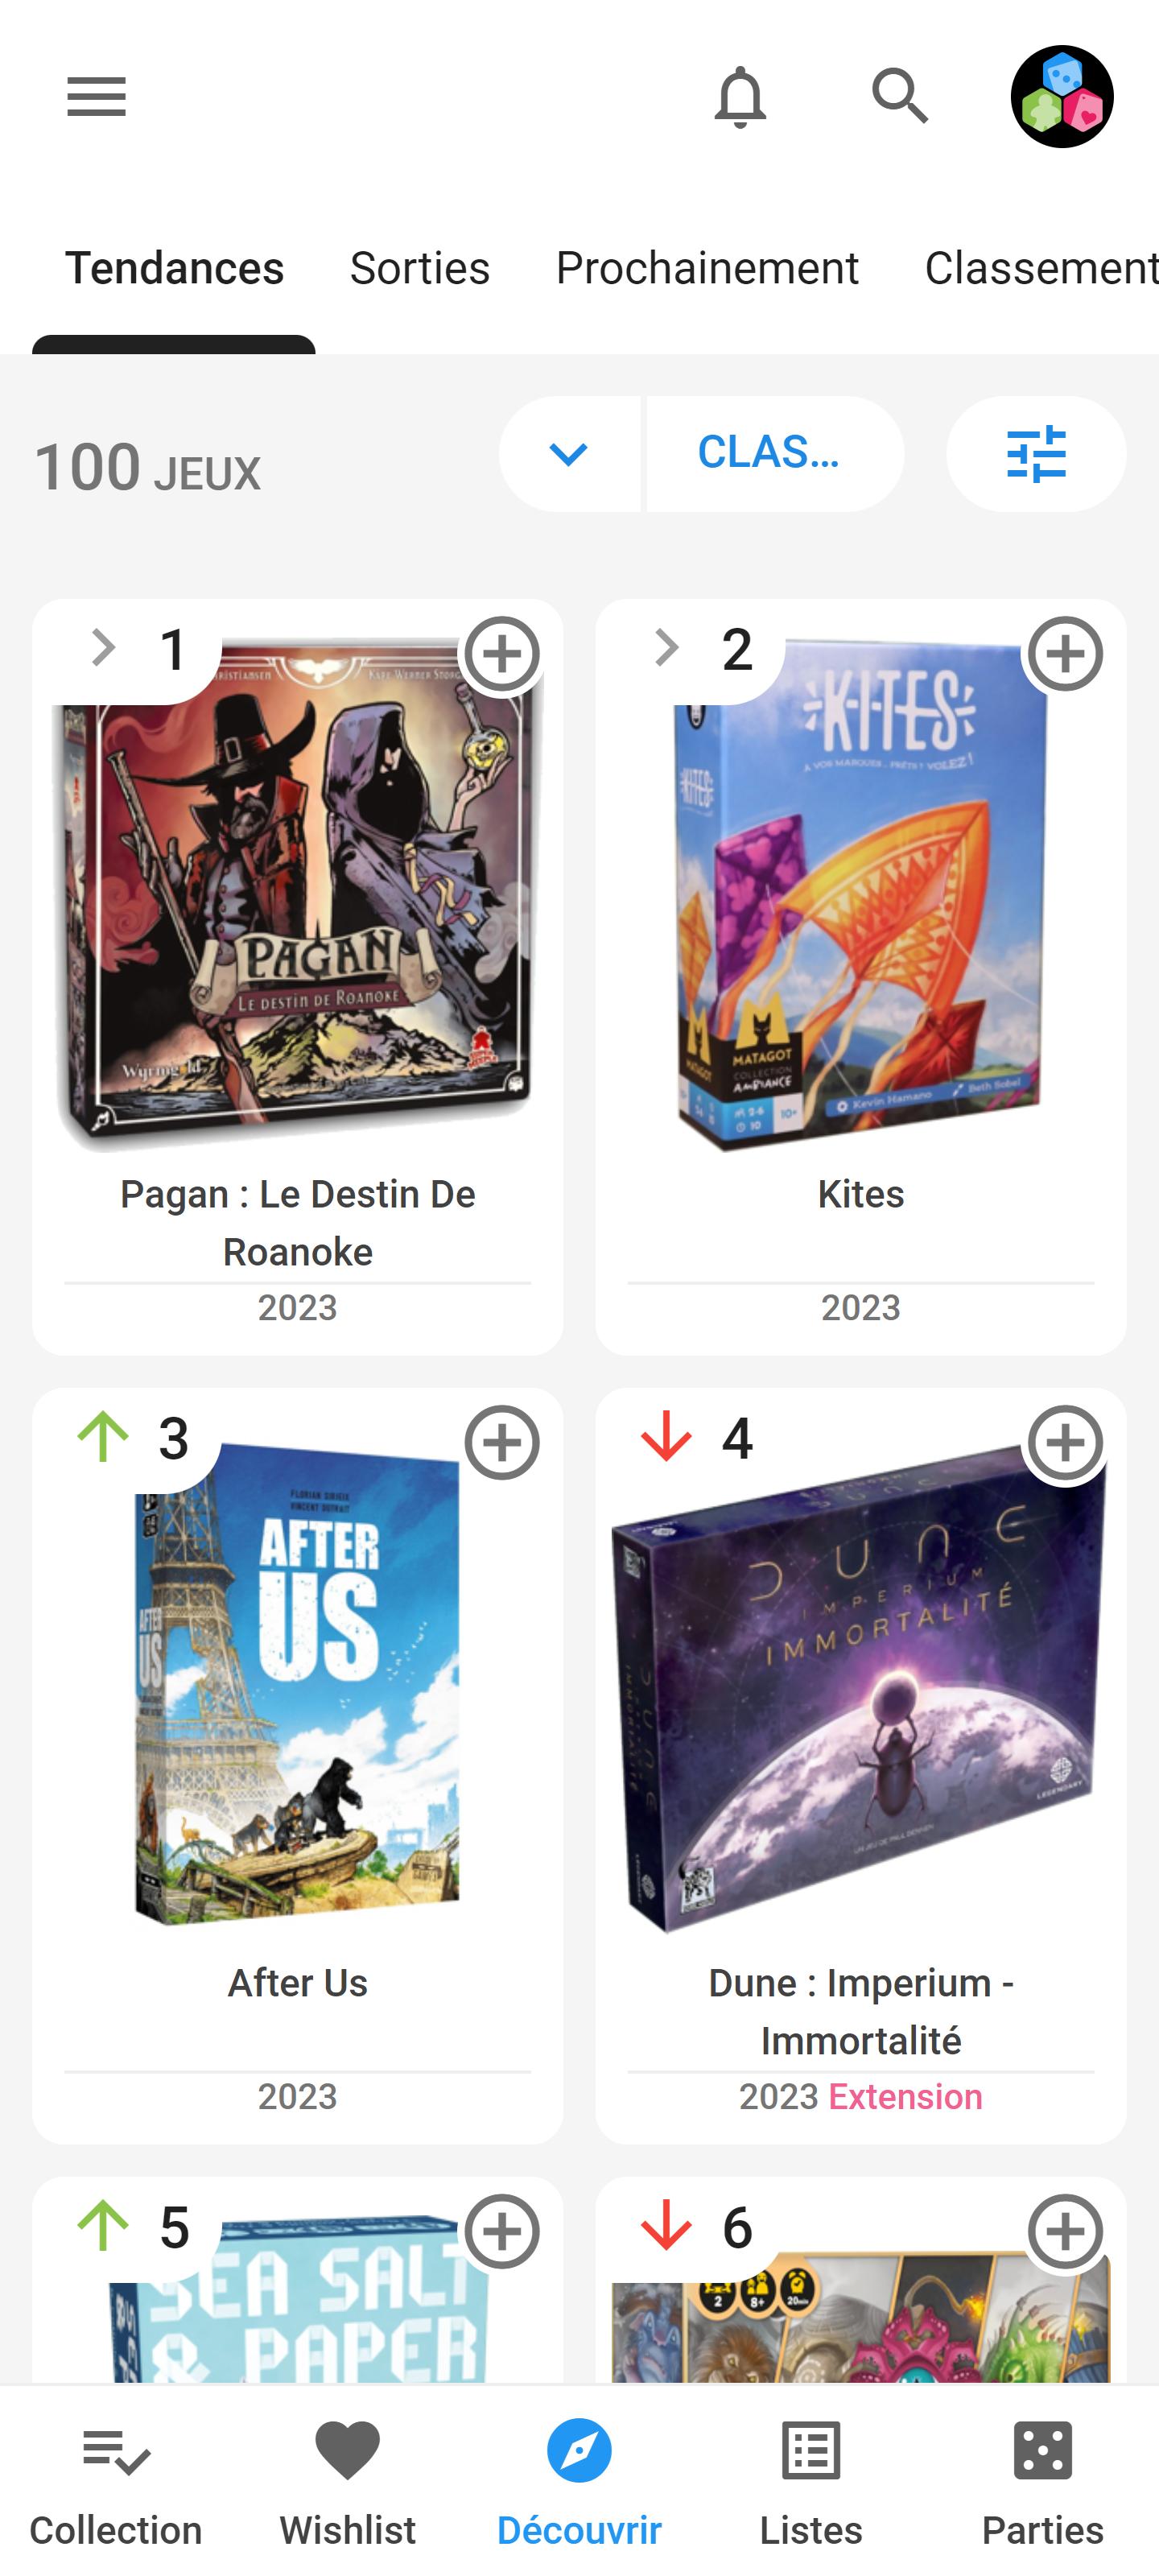
Task: Open the Sea Salt & Paper add icon
Action: (x=502, y=2231)
